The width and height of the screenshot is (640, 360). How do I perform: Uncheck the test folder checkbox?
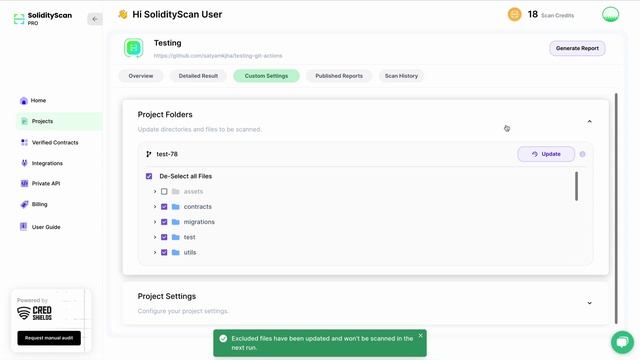coord(164,237)
